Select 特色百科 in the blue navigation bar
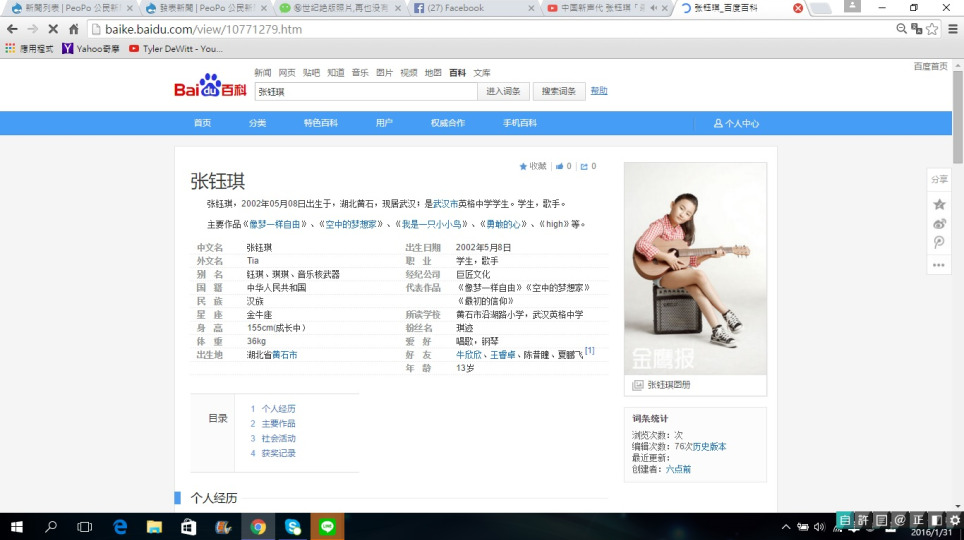Screen dimensions: 964x540 tap(320, 123)
